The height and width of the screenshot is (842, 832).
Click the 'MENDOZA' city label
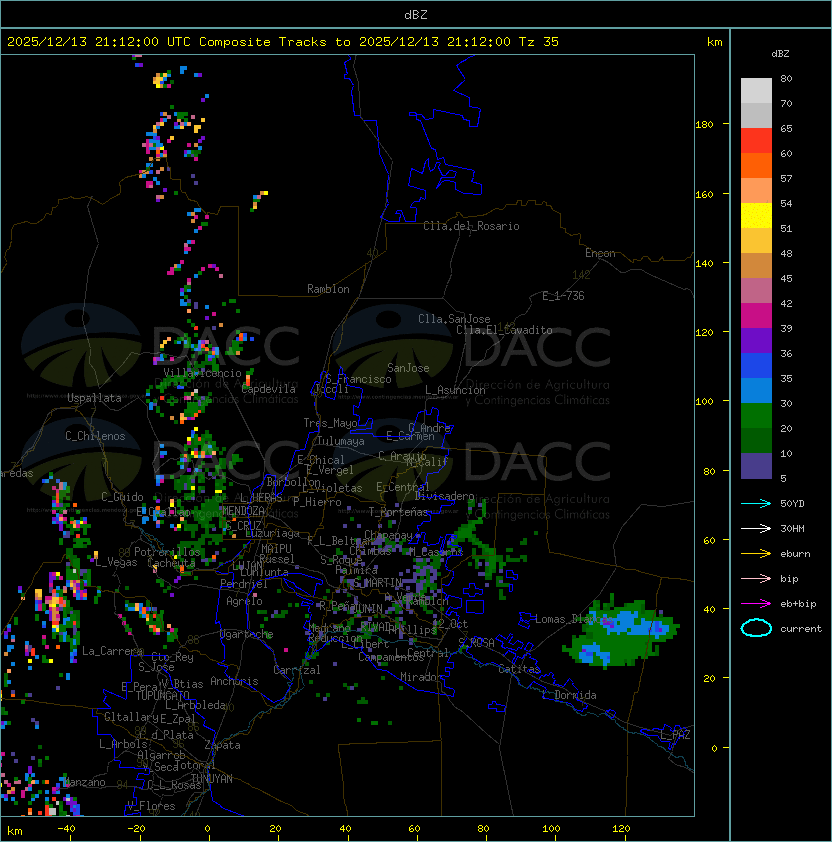tap(243, 510)
